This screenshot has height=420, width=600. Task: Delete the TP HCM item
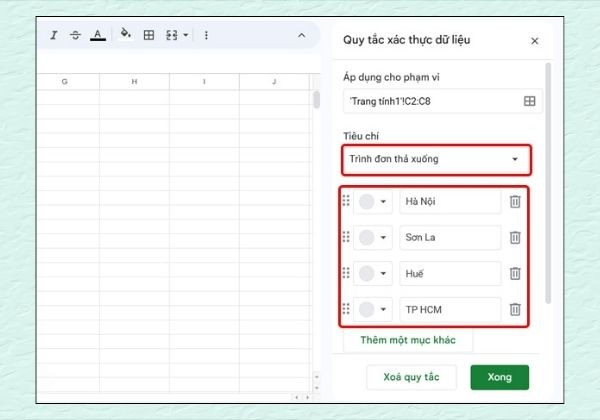[515, 309]
